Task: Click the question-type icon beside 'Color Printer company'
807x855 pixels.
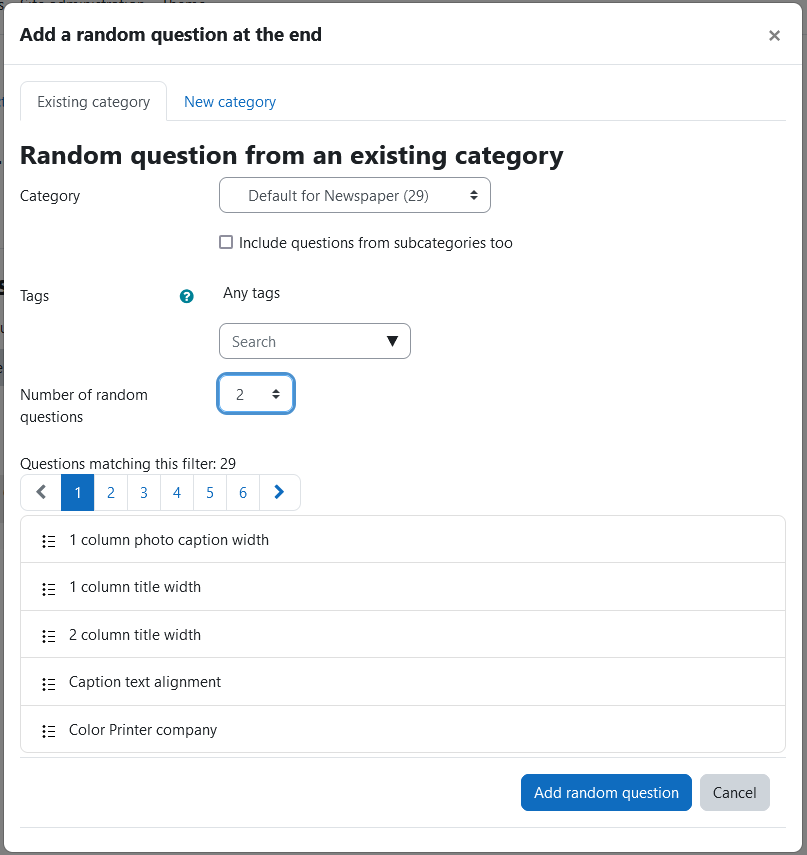Action: [x=49, y=731]
